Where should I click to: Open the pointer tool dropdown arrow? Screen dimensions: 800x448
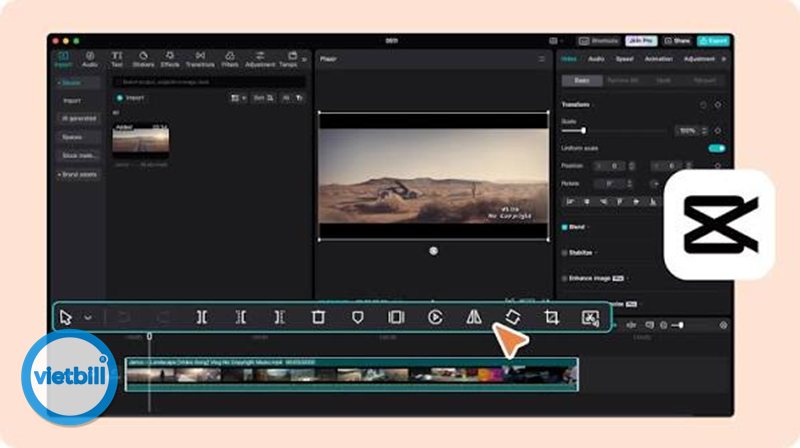[88, 317]
